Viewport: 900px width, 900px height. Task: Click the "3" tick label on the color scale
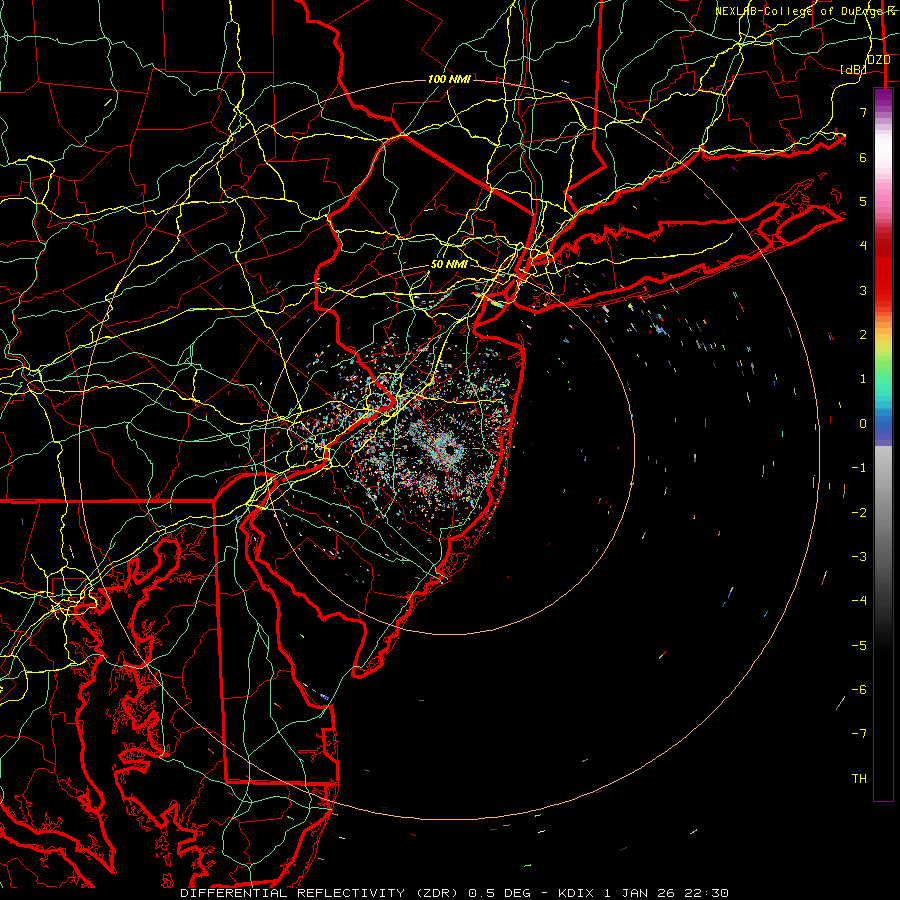tap(863, 290)
